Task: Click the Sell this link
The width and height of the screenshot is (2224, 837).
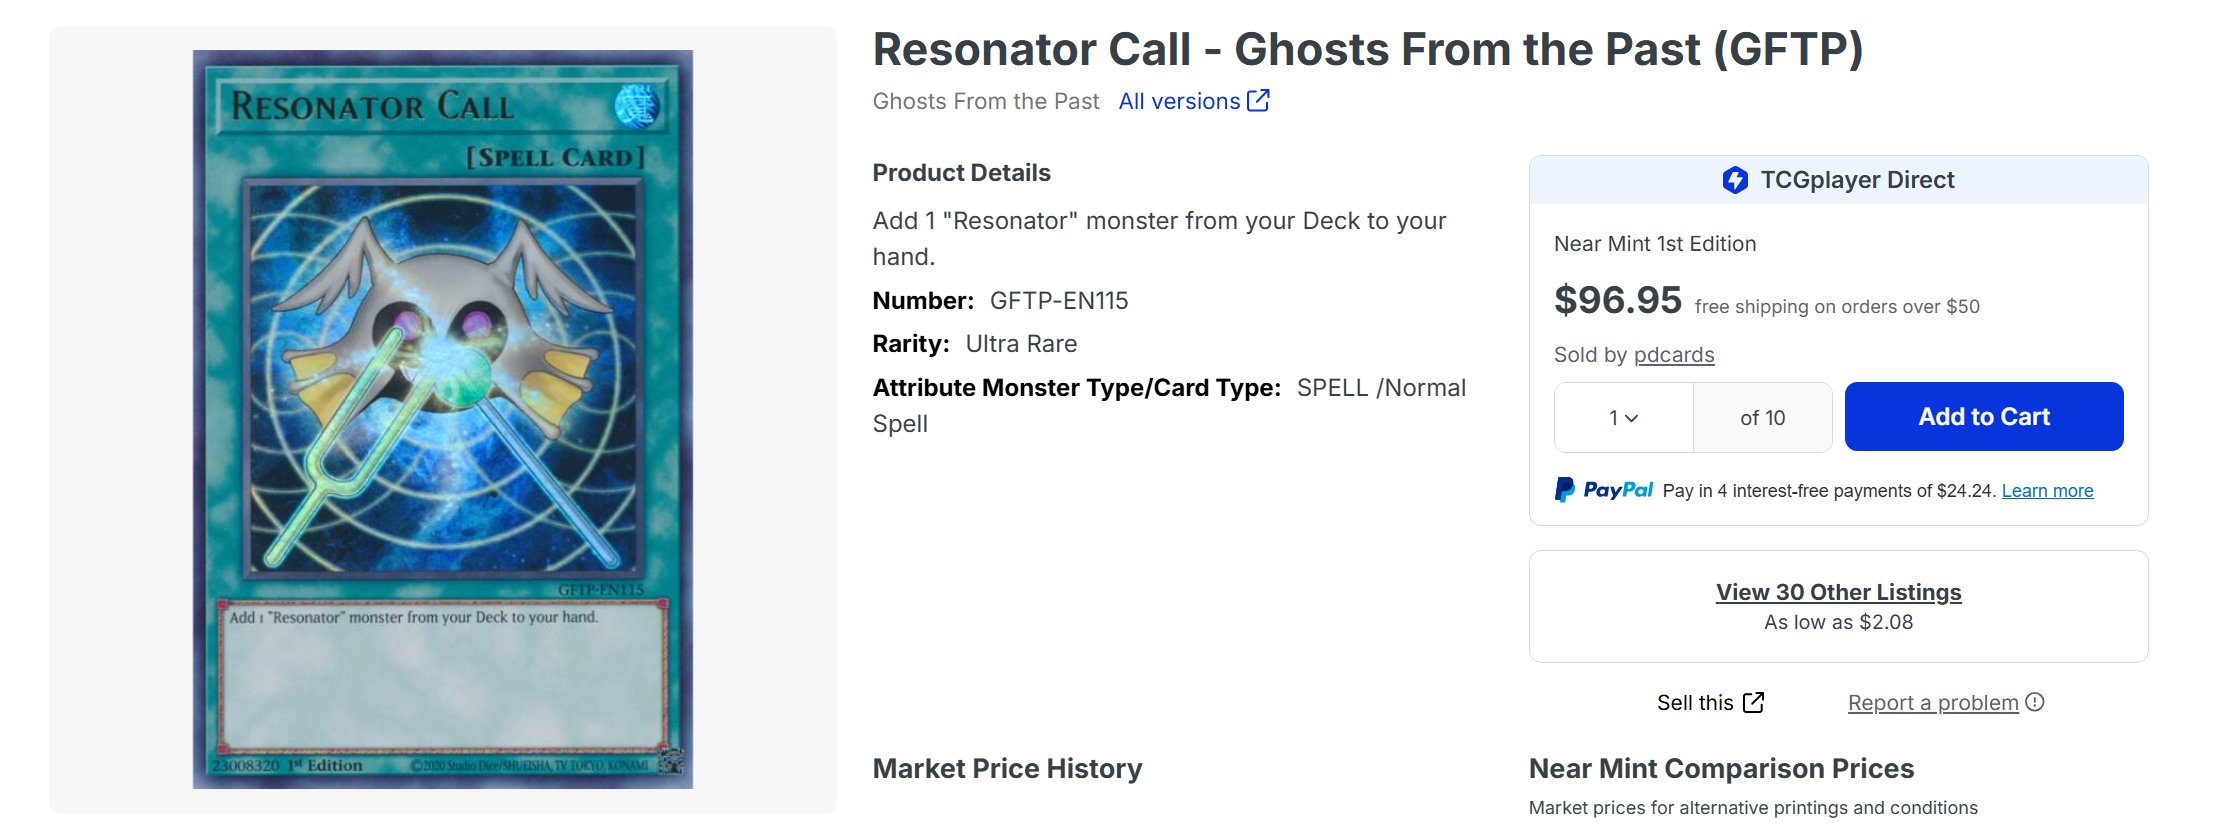Action: [1695, 703]
